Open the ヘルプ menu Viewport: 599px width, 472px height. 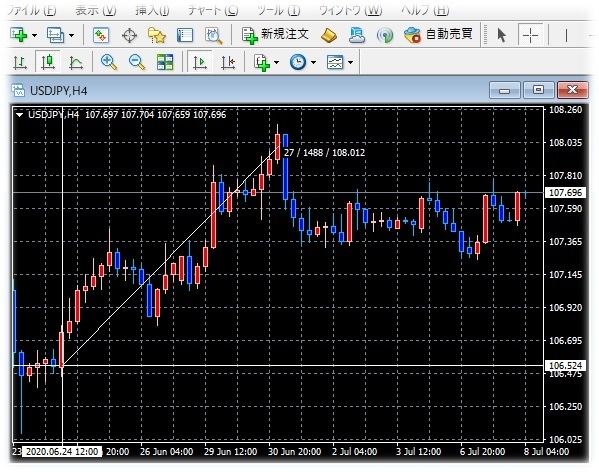point(425,10)
